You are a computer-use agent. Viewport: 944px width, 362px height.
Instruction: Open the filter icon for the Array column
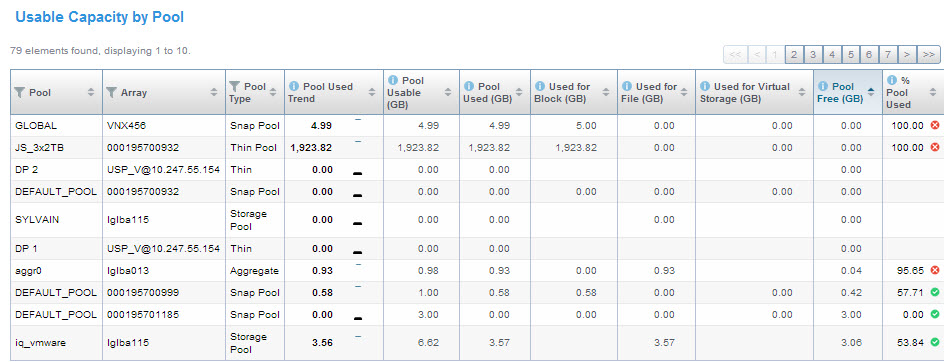coord(111,92)
